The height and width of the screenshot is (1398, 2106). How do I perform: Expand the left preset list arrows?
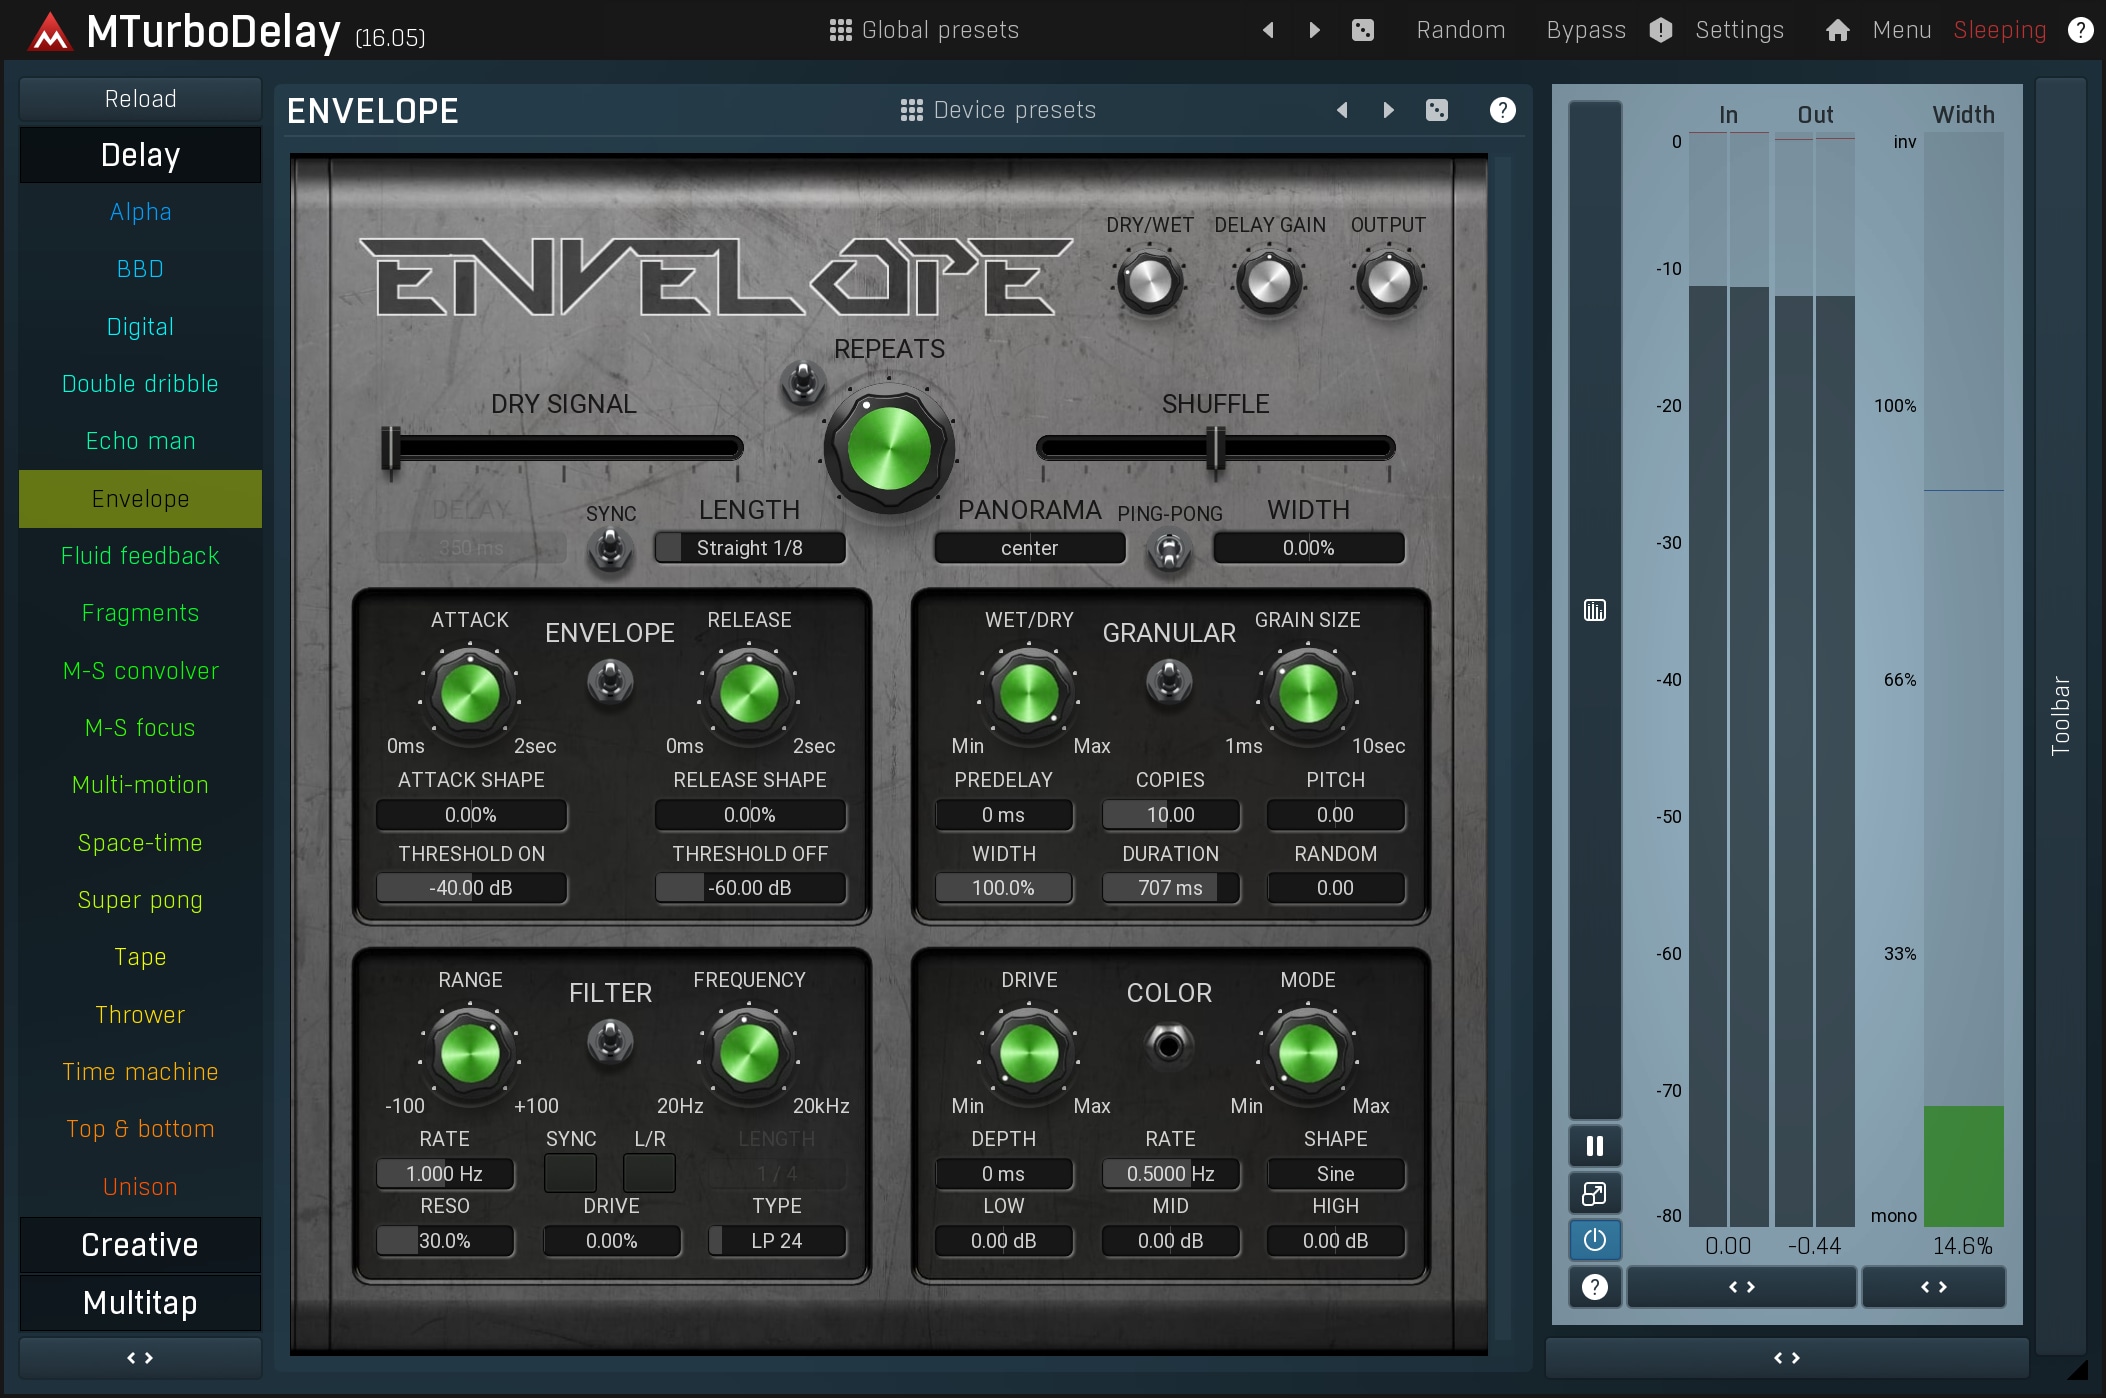[140, 1358]
